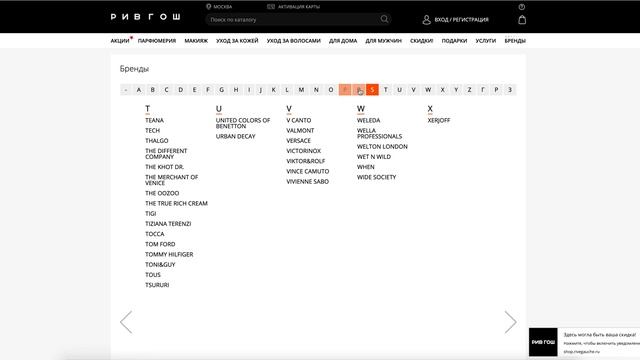This screenshot has height=360, width=640.
Task: Open the XERJOFF brand
Action: [x=439, y=120]
